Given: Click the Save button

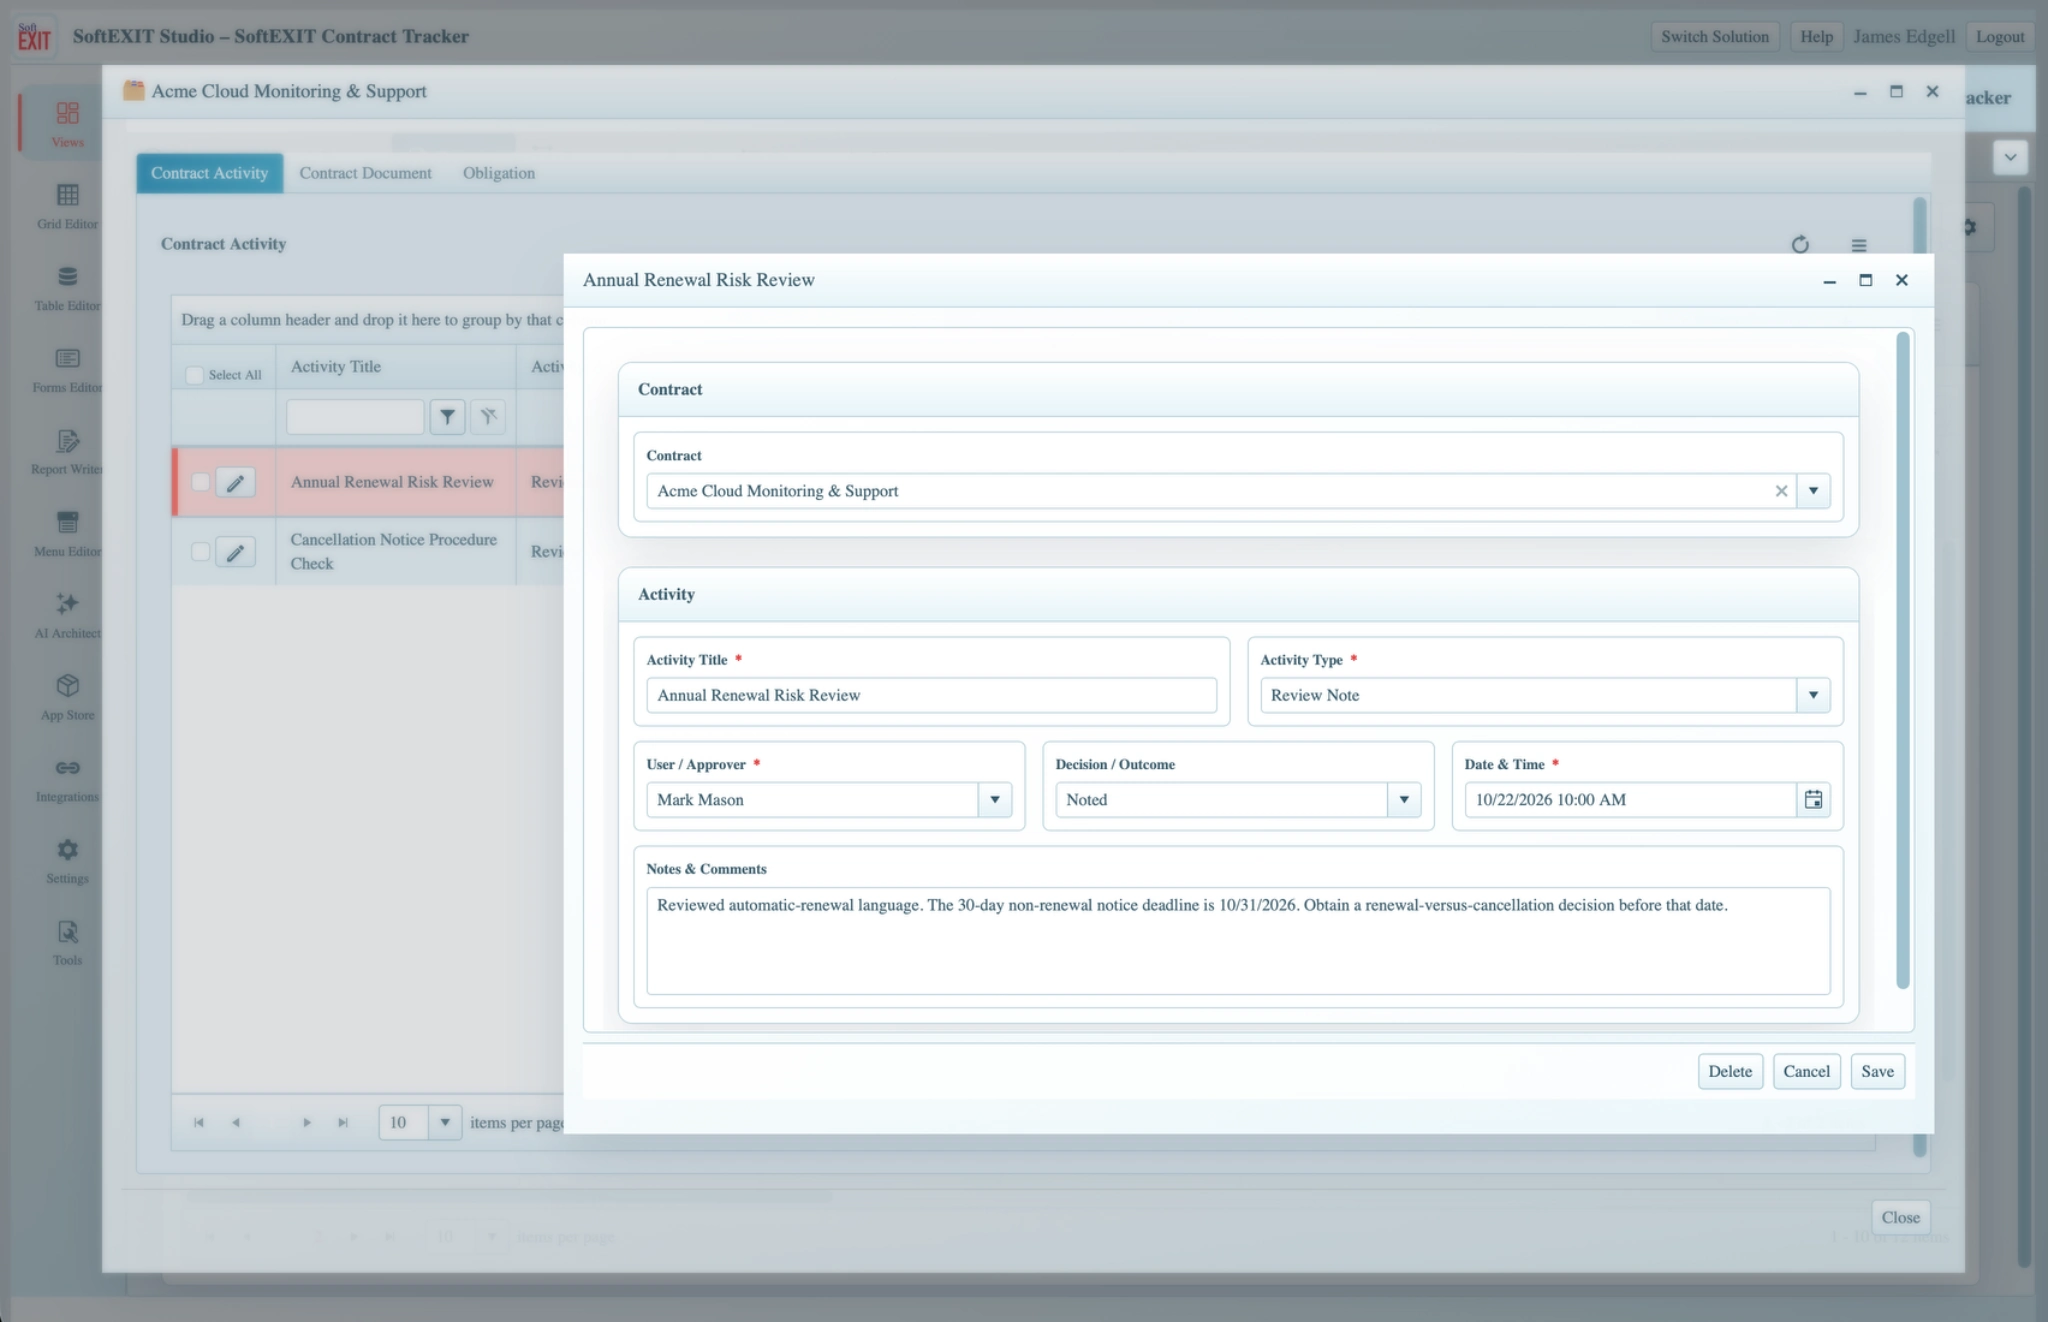Looking at the screenshot, I should tap(1877, 1071).
